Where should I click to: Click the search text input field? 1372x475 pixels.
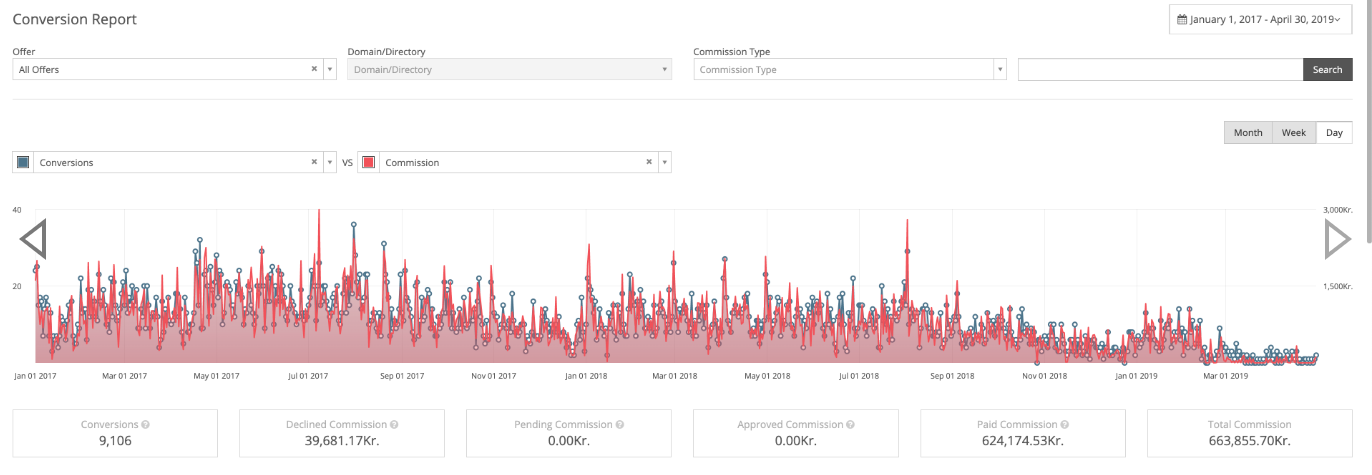tap(1159, 69)
